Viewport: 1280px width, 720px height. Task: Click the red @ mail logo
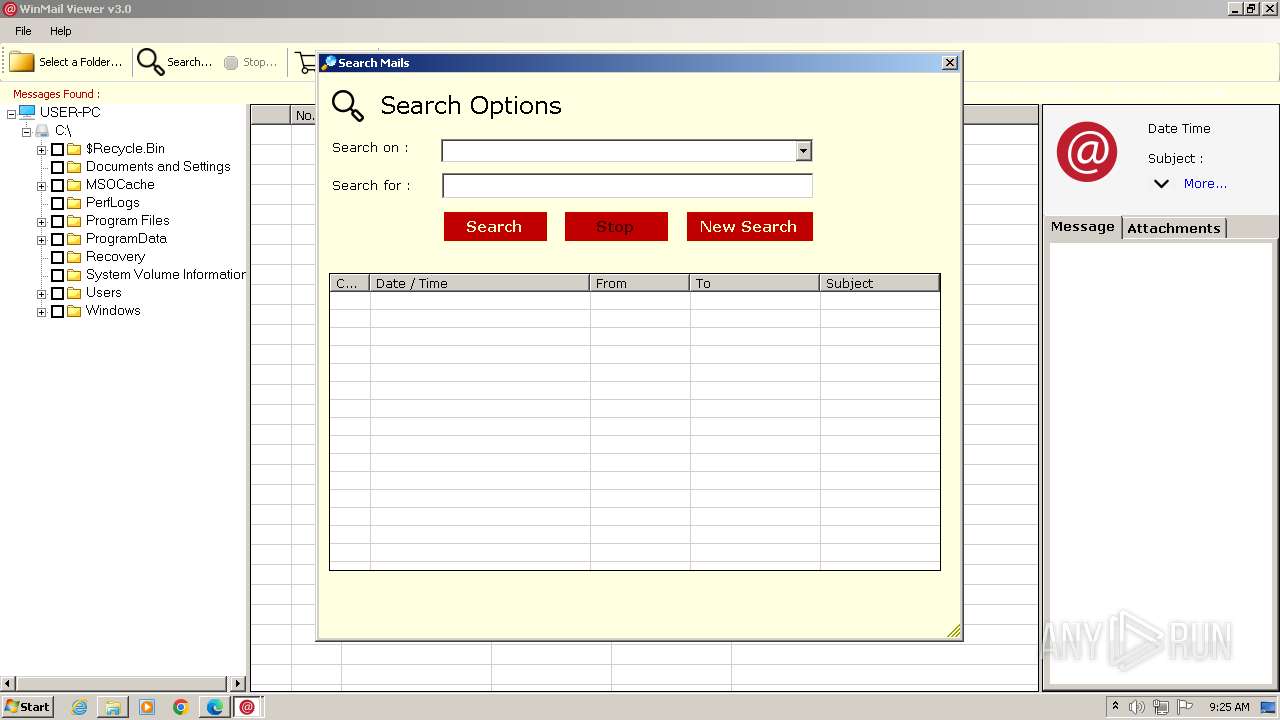1087,152
